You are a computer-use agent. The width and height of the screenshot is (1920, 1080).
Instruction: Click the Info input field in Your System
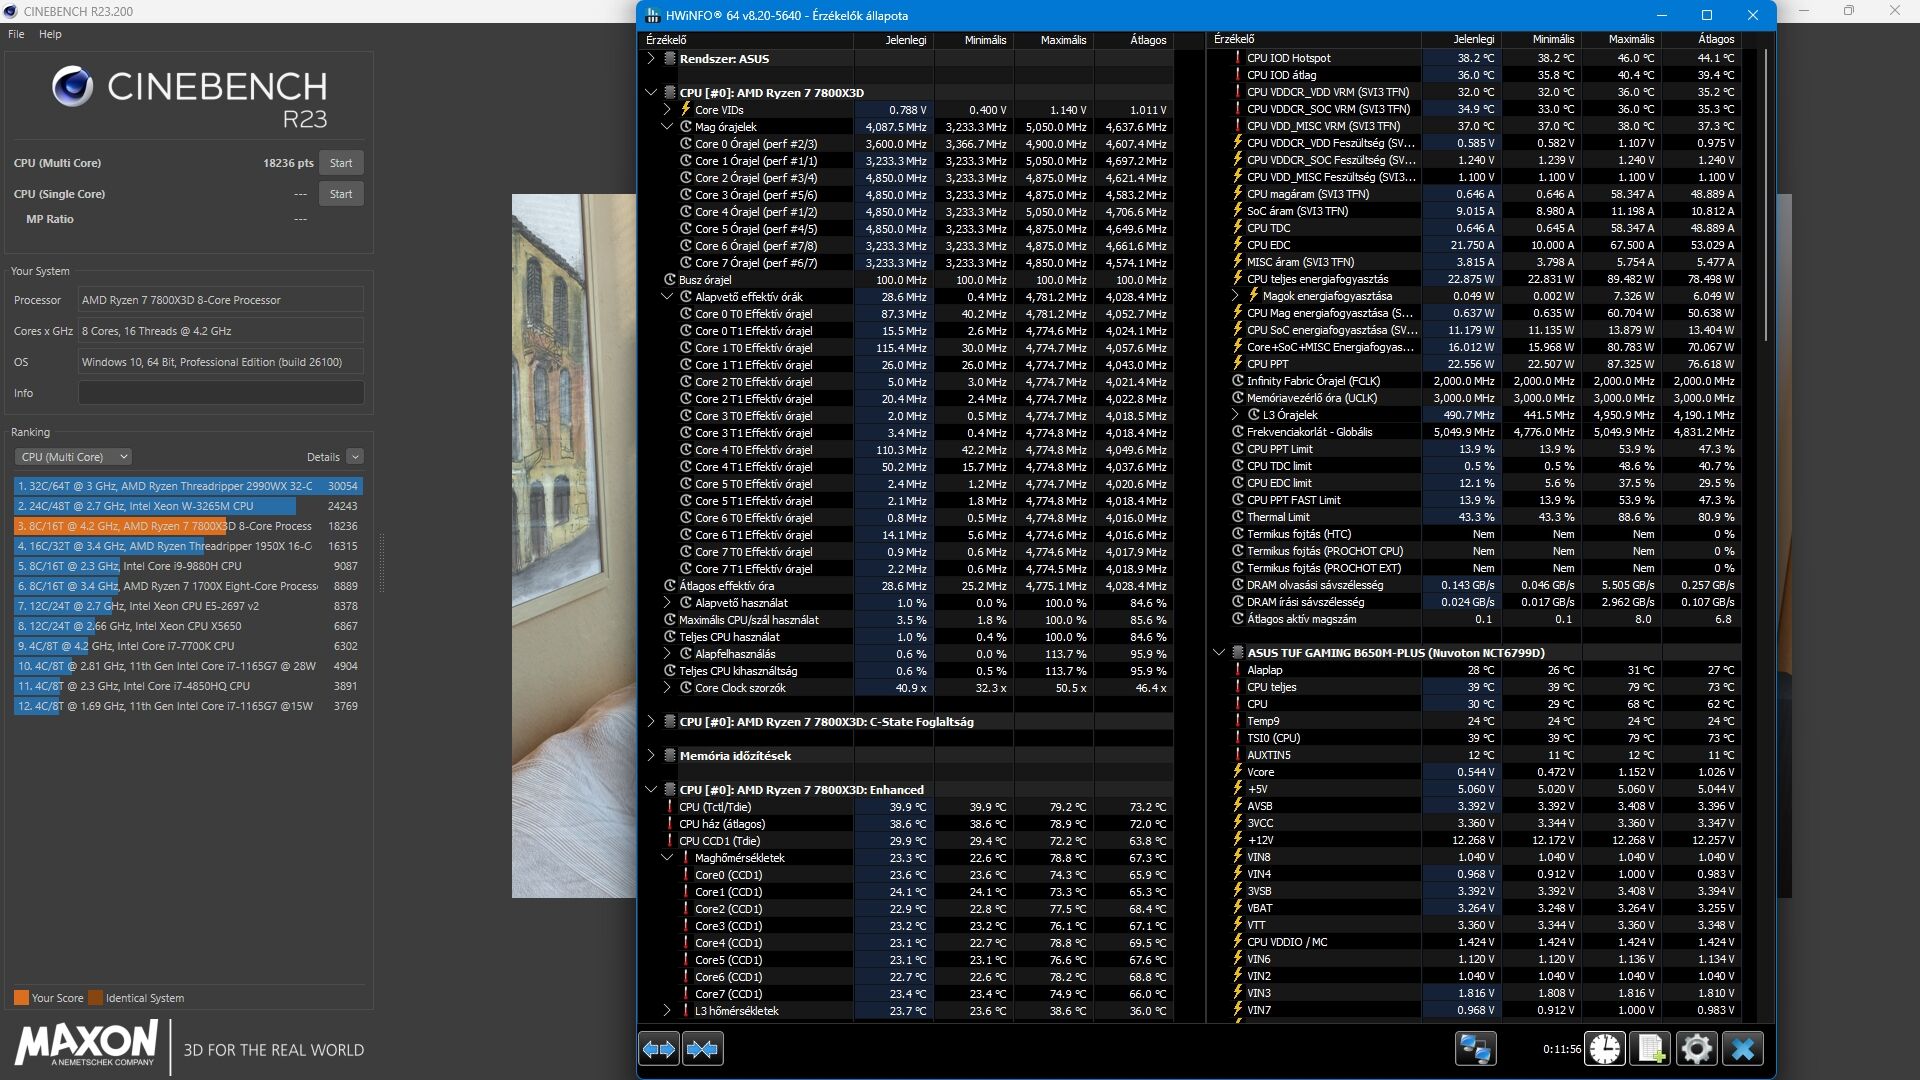pyautogui.click(x=221, y=393)
